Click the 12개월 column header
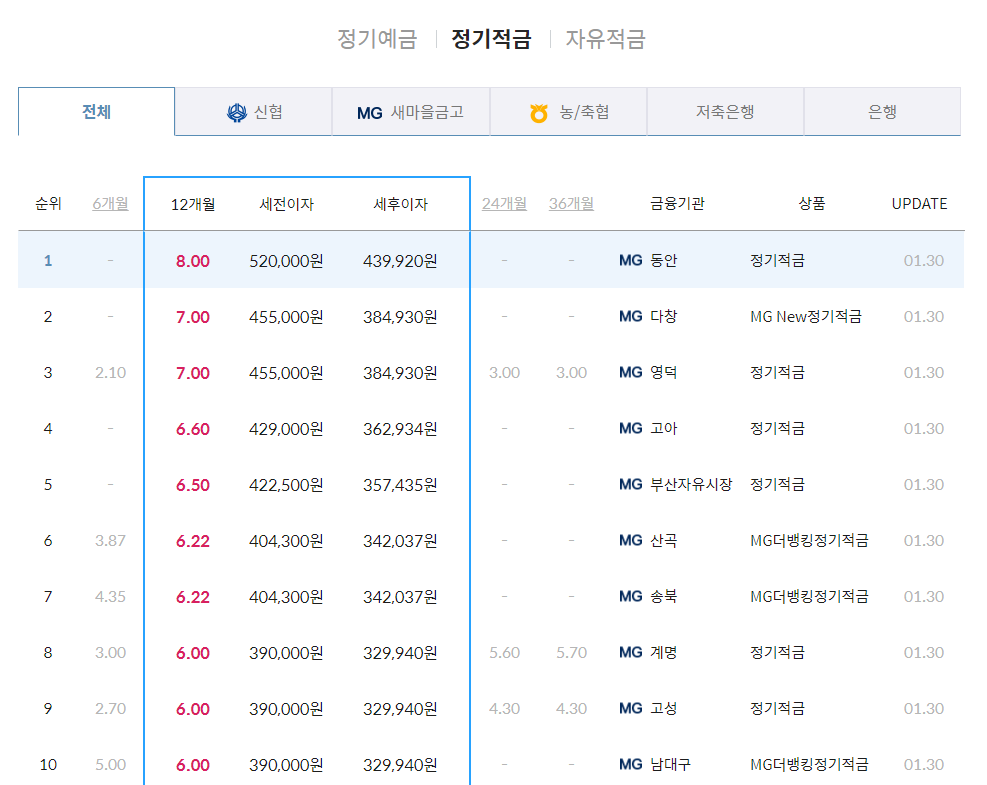987x785 pixels. click(x=193, y=205)
